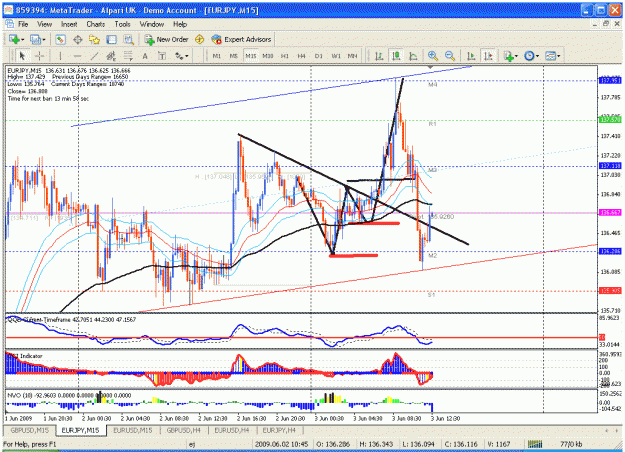Open the Window menu
Screen dimensions: 625x452
coord(152,24)
